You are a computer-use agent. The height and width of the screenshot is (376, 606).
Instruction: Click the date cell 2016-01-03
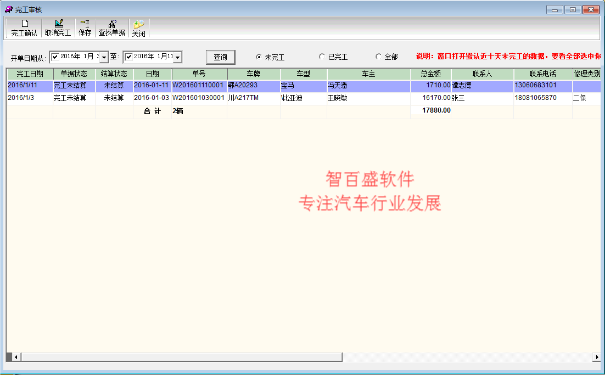152,98
